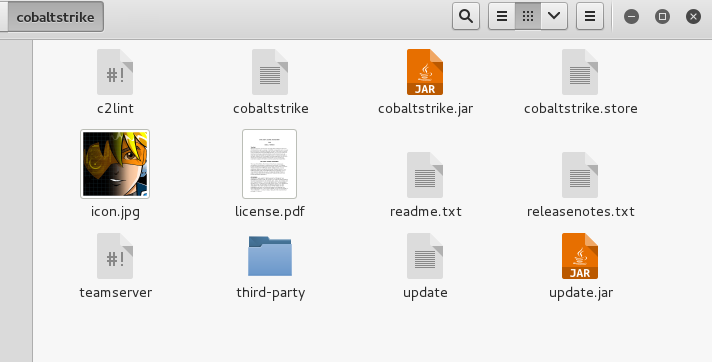Click the releasenotes.txt file name label
The width and height of the screenshot is (712, 362).
click(581, 212)
